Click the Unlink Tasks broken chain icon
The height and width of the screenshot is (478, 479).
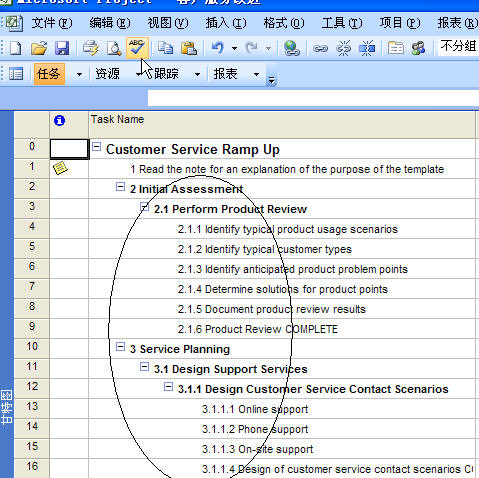pos(343,49)
